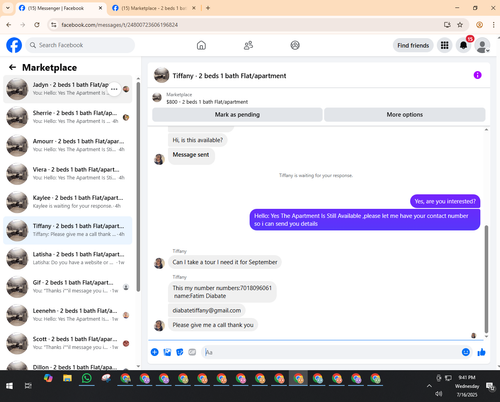Viewport: 500px width, 402px height.
Task: Open the emoji picker in composer
Action: click(466, 352)
